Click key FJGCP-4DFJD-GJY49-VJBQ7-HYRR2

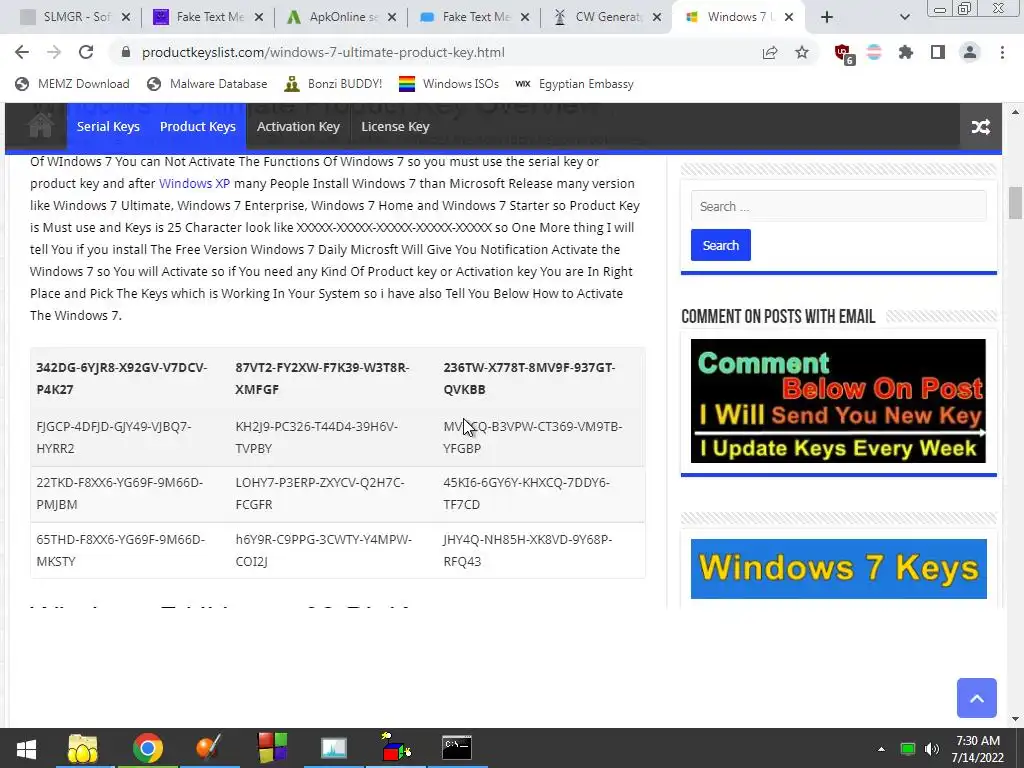114,438
